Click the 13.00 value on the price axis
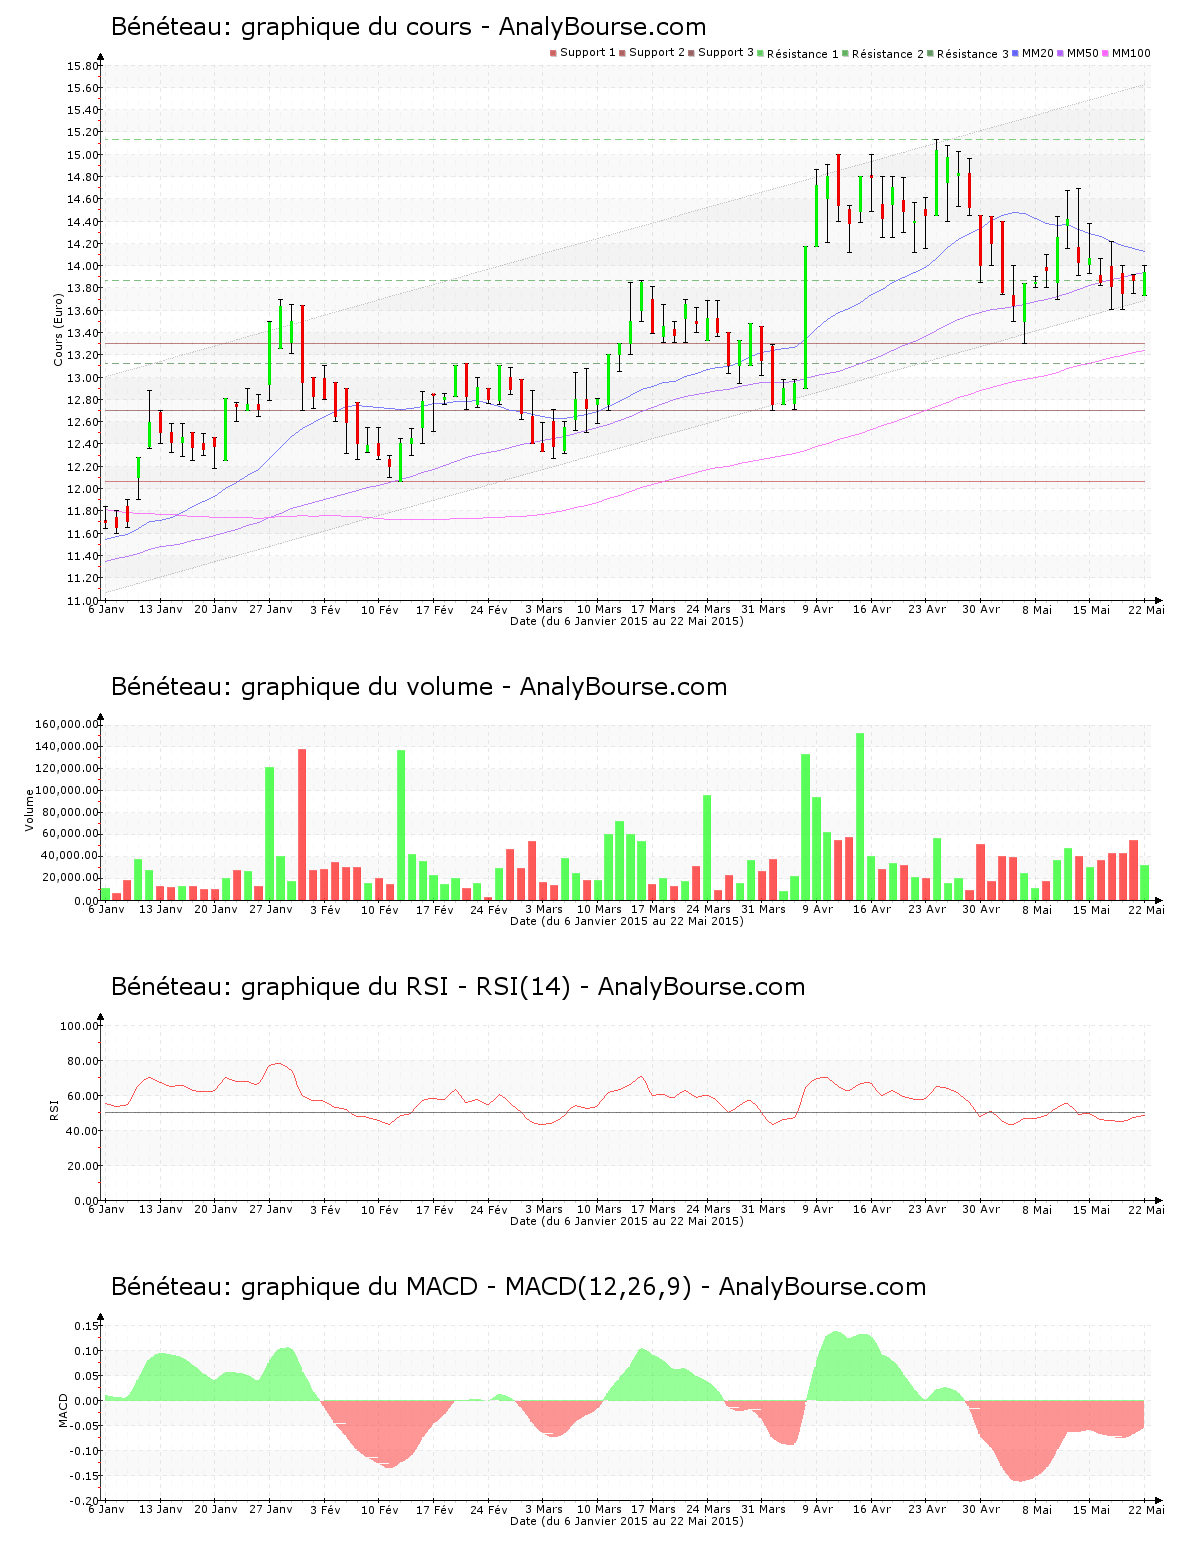 tap(83, 378)
